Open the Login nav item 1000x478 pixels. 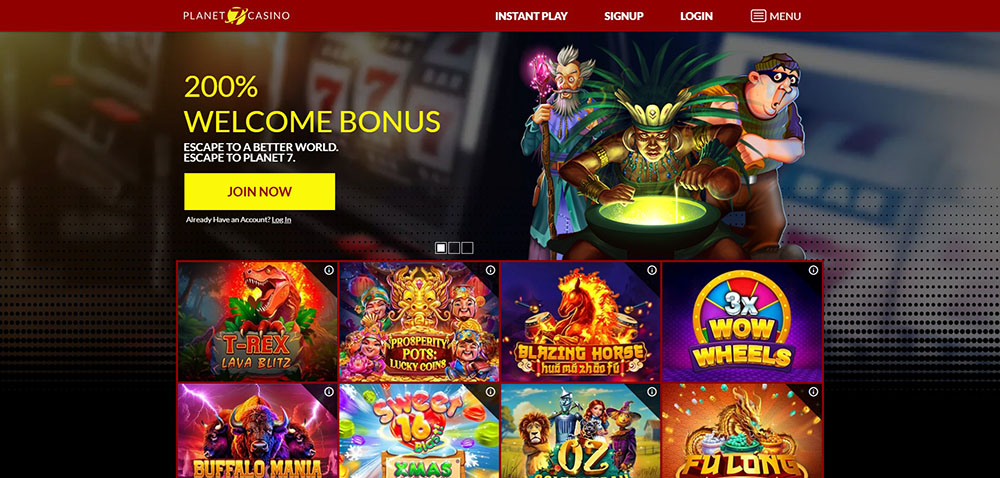tap(696, 16)
